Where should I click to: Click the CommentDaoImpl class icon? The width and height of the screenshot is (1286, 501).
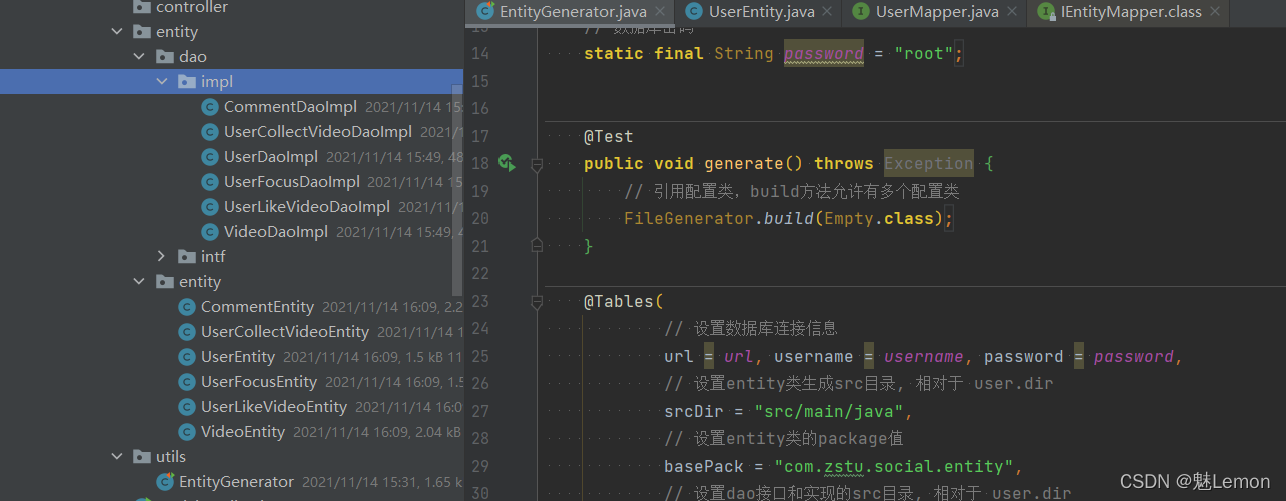pyautogui.click(x=209, y=107)
